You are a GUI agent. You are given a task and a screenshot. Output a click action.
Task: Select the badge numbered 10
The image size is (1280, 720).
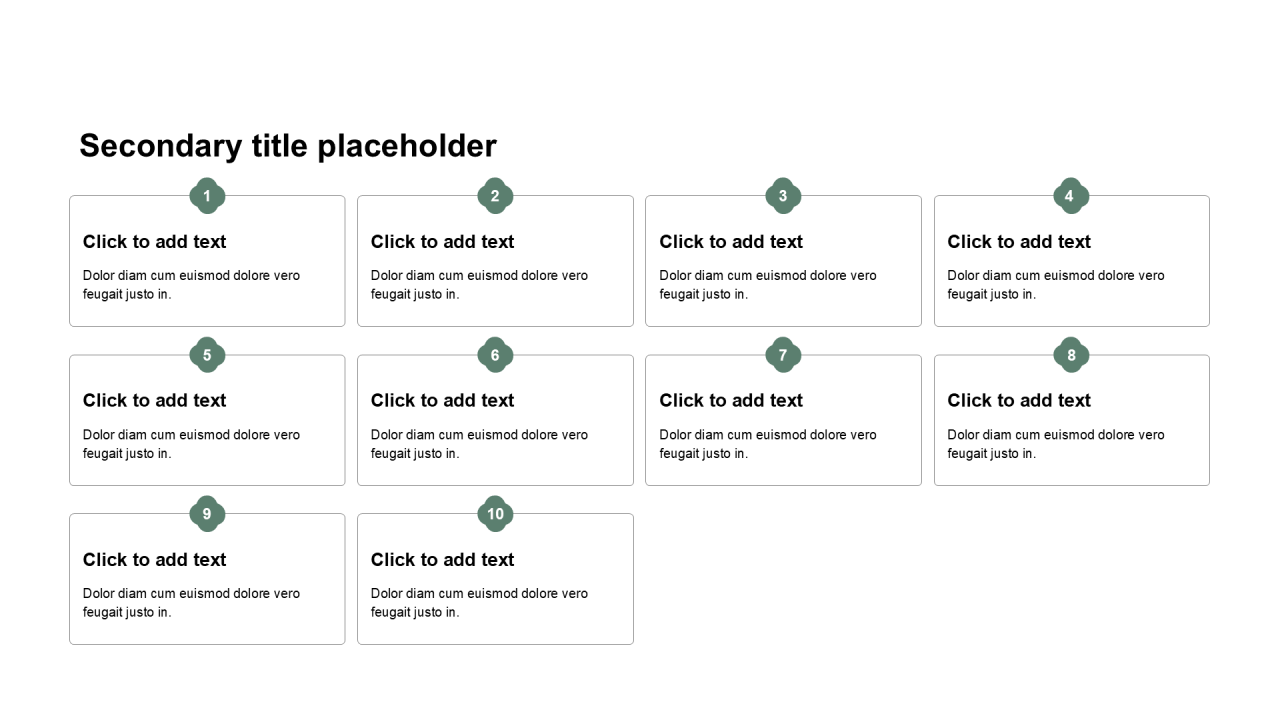tap(495, 514)
